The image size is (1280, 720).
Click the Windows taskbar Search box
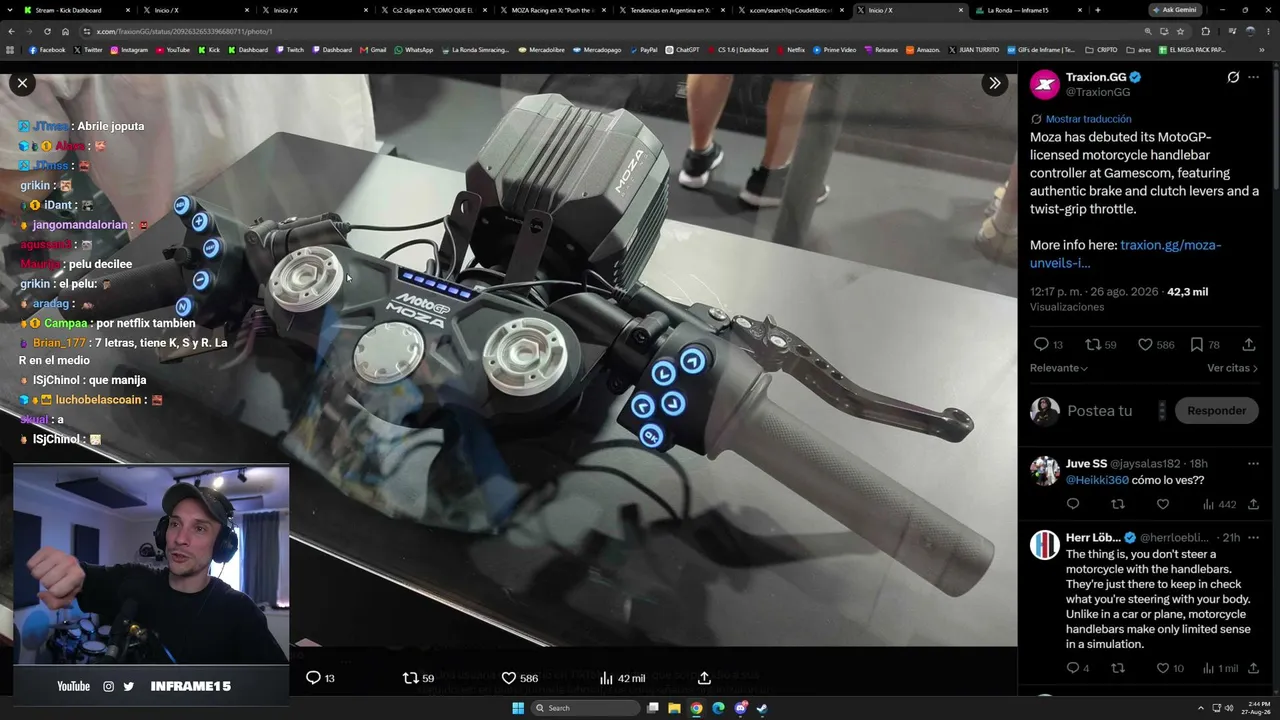point(585,708)
